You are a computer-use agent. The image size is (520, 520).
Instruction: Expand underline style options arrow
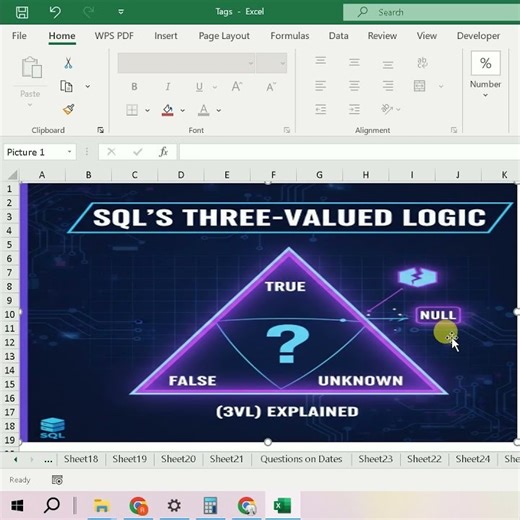click(215, 87)
